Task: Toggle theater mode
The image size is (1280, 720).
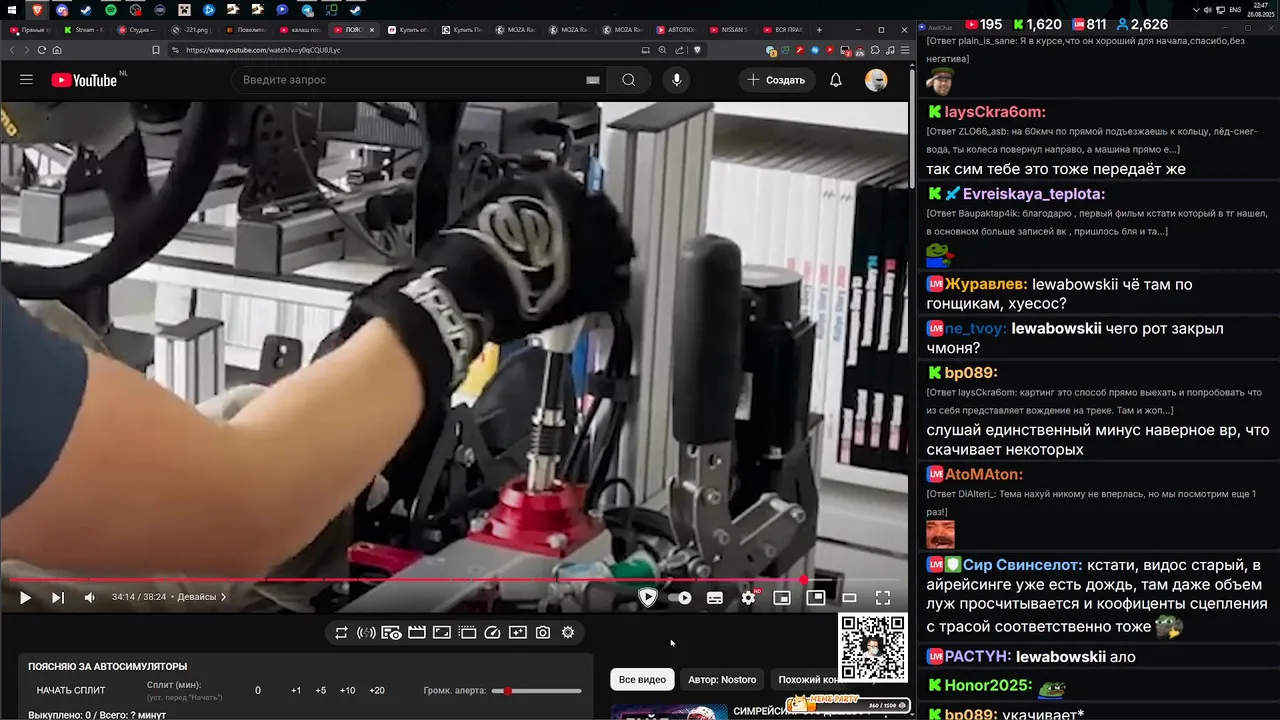Action: click(x=849, y=598)
